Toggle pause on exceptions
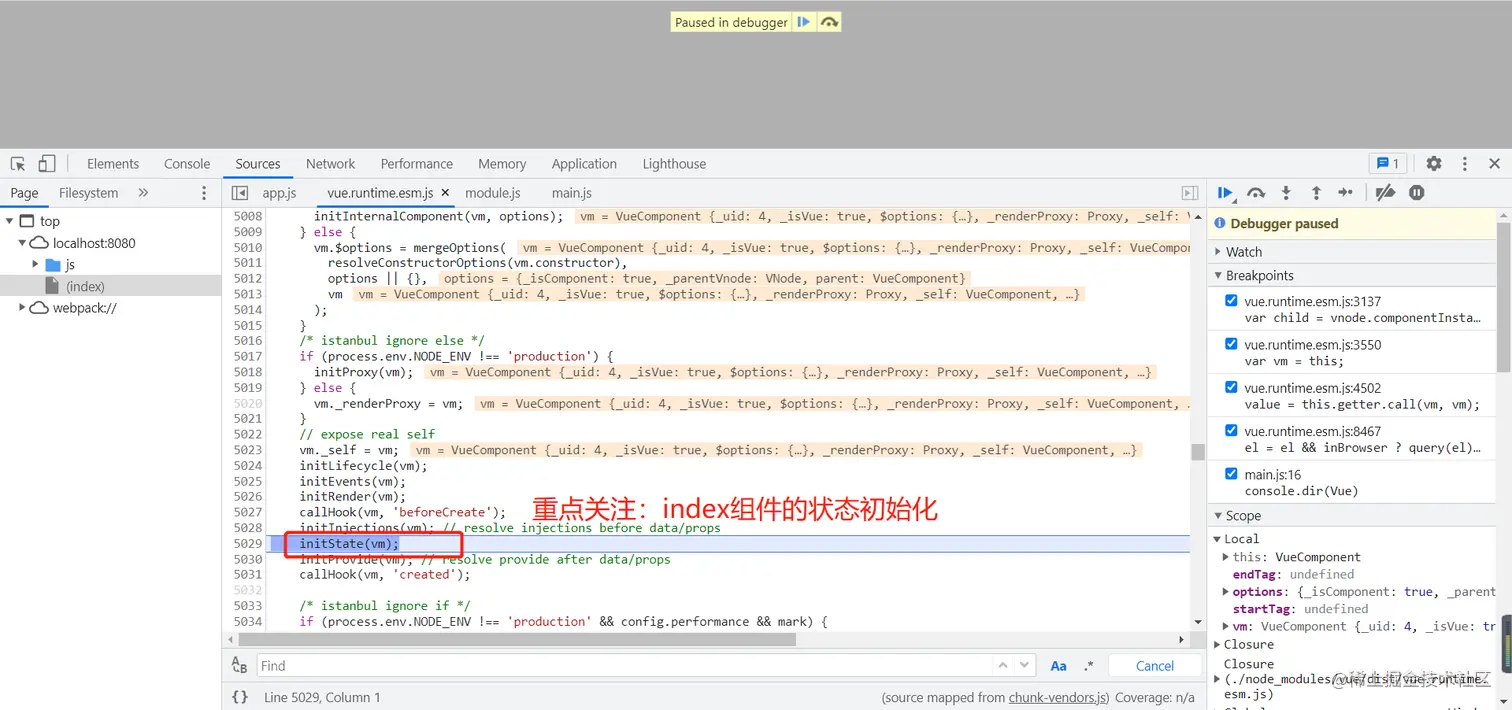The image size is (1512, 710). coord(1416,193)
